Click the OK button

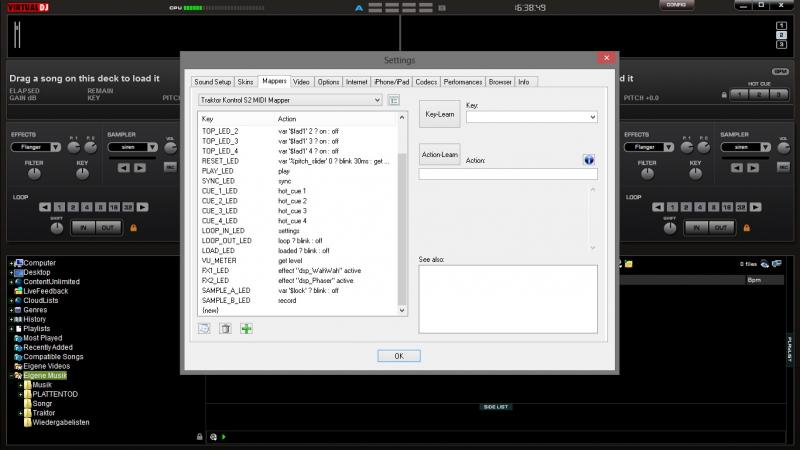tap(399, 356)
